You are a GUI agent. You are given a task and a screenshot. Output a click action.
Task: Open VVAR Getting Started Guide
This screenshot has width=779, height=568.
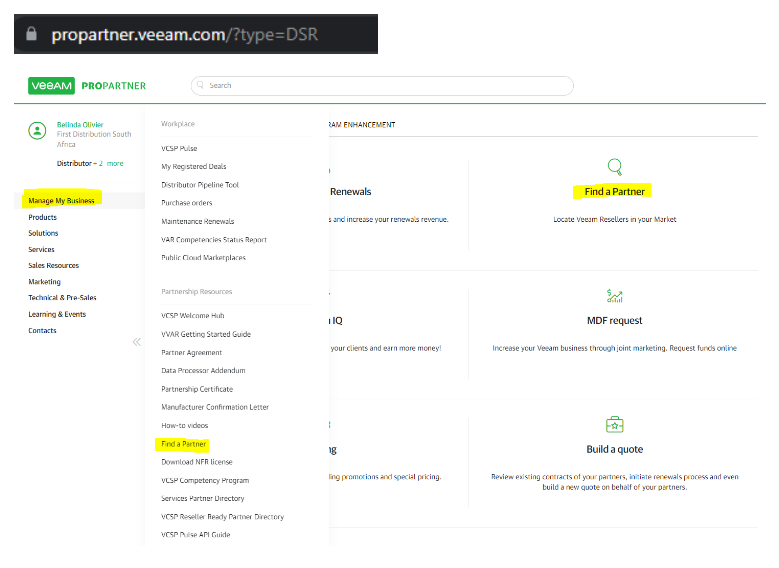206,334
